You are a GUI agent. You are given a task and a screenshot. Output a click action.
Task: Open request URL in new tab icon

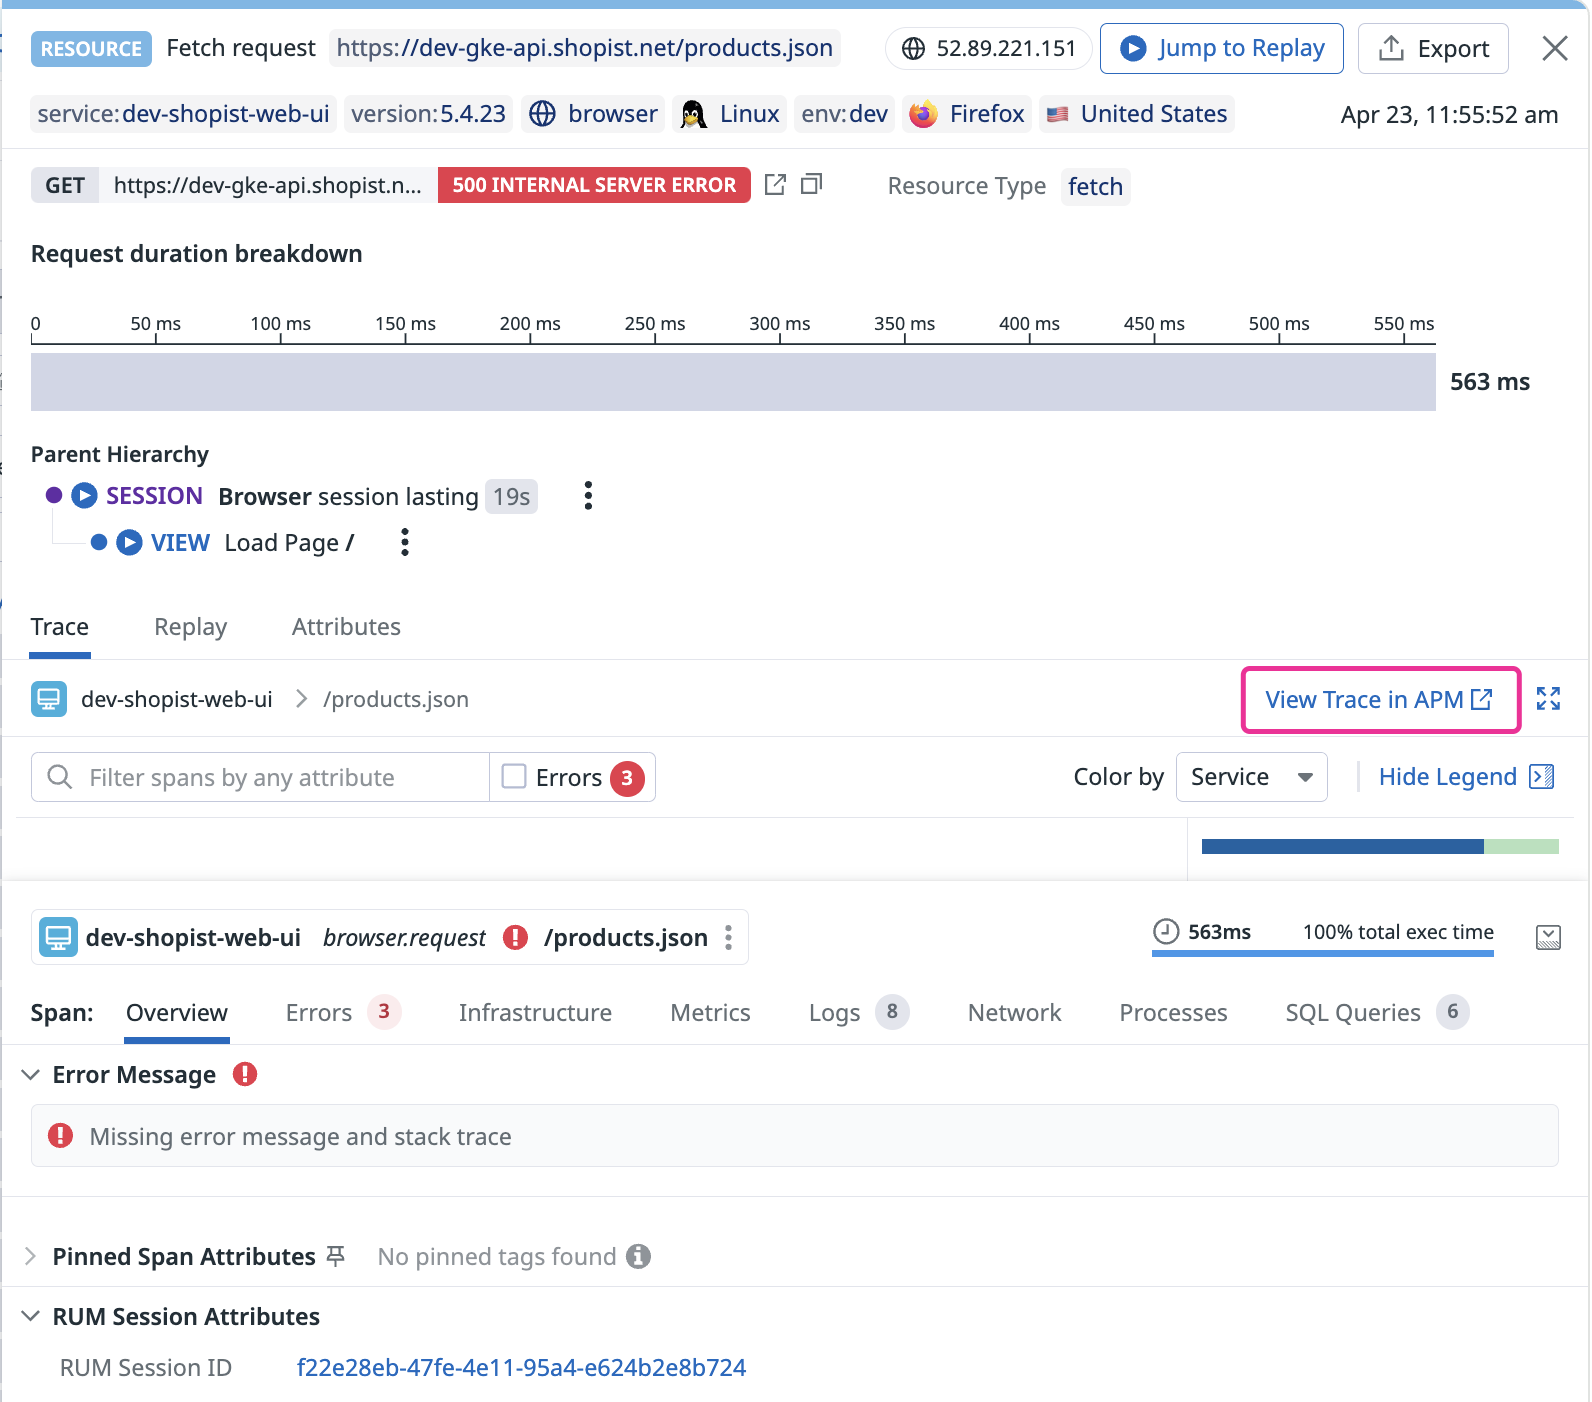coord(775,185)
